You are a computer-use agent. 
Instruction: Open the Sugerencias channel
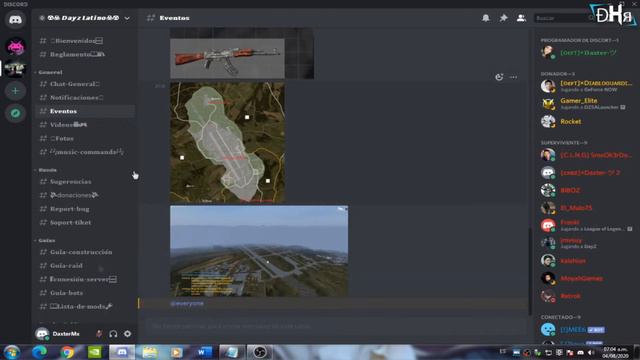pos(85,182)
